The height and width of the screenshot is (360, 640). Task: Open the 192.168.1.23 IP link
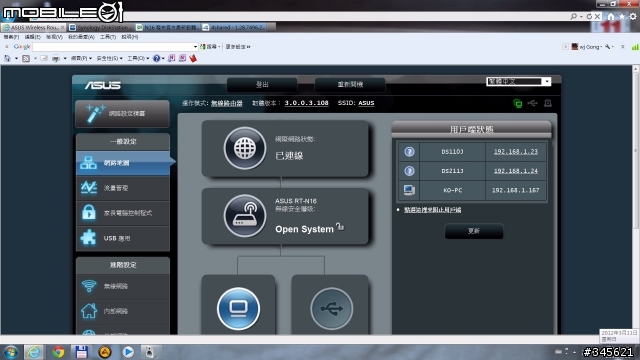[516, 151]
